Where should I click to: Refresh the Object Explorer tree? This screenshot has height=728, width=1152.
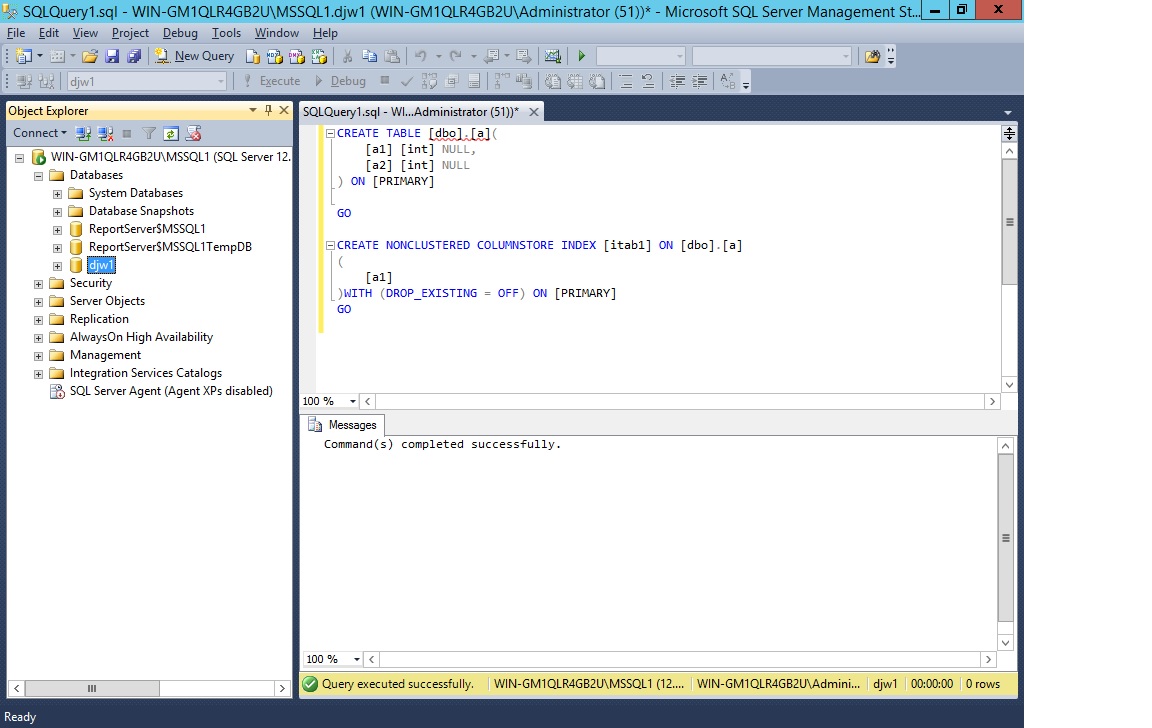(169, 133)
